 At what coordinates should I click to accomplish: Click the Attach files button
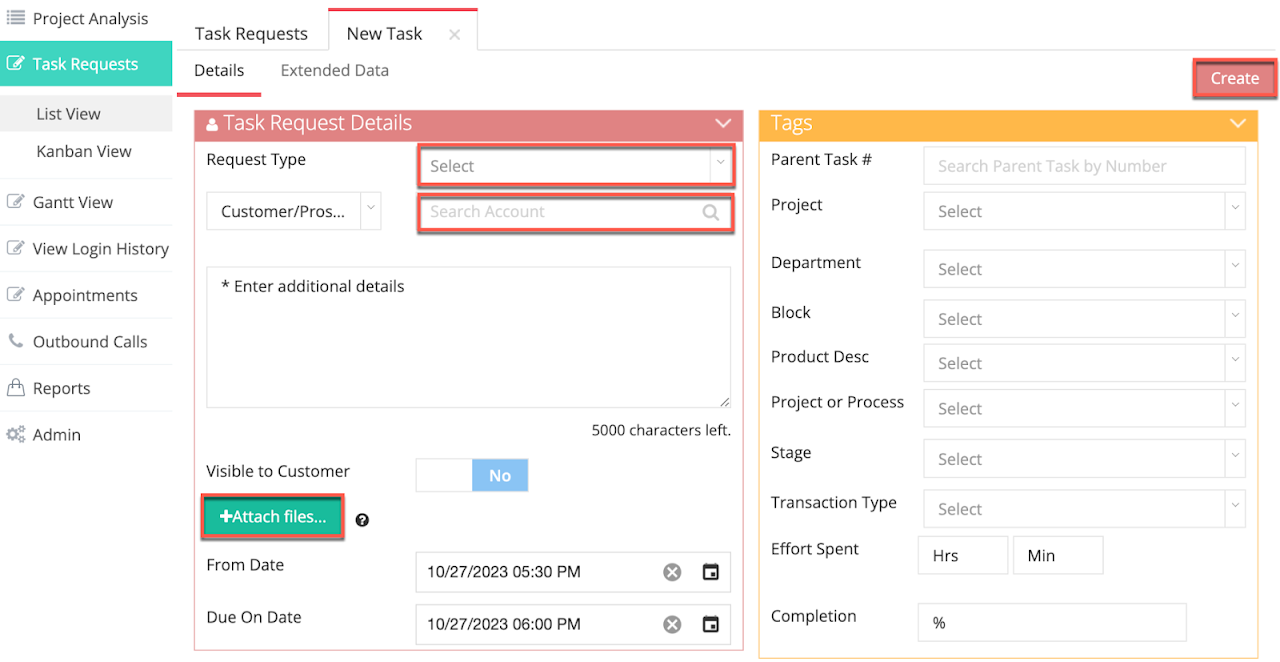[x=273, y=517]
